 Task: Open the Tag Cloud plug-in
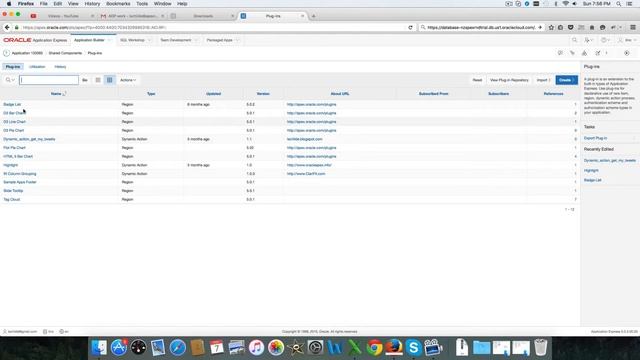[x=11, y=200]
